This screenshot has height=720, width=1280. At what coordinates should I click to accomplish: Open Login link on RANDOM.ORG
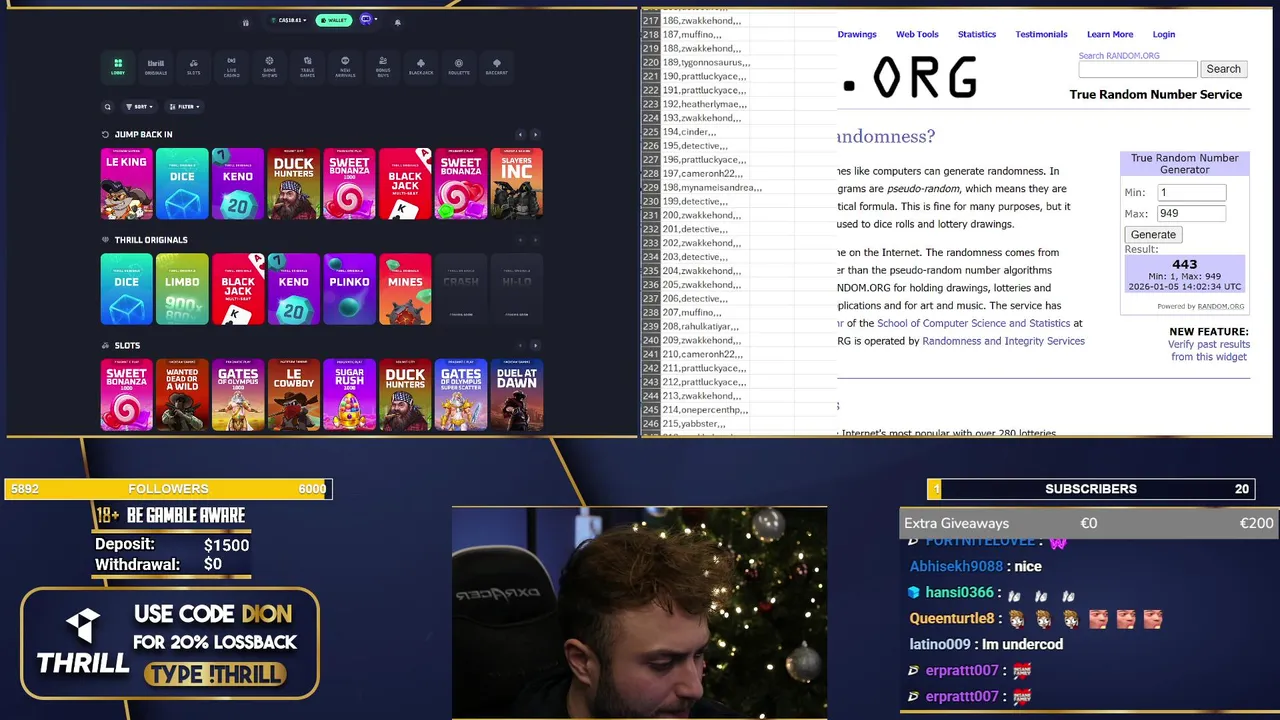pyautogui.click(x=1163, y=34)
